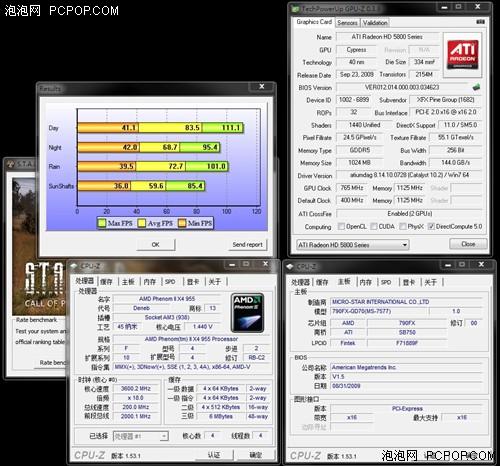Click the GPU Name field in GPU-Z
Viewport: 500px width, 466px height.
(387, 37)
